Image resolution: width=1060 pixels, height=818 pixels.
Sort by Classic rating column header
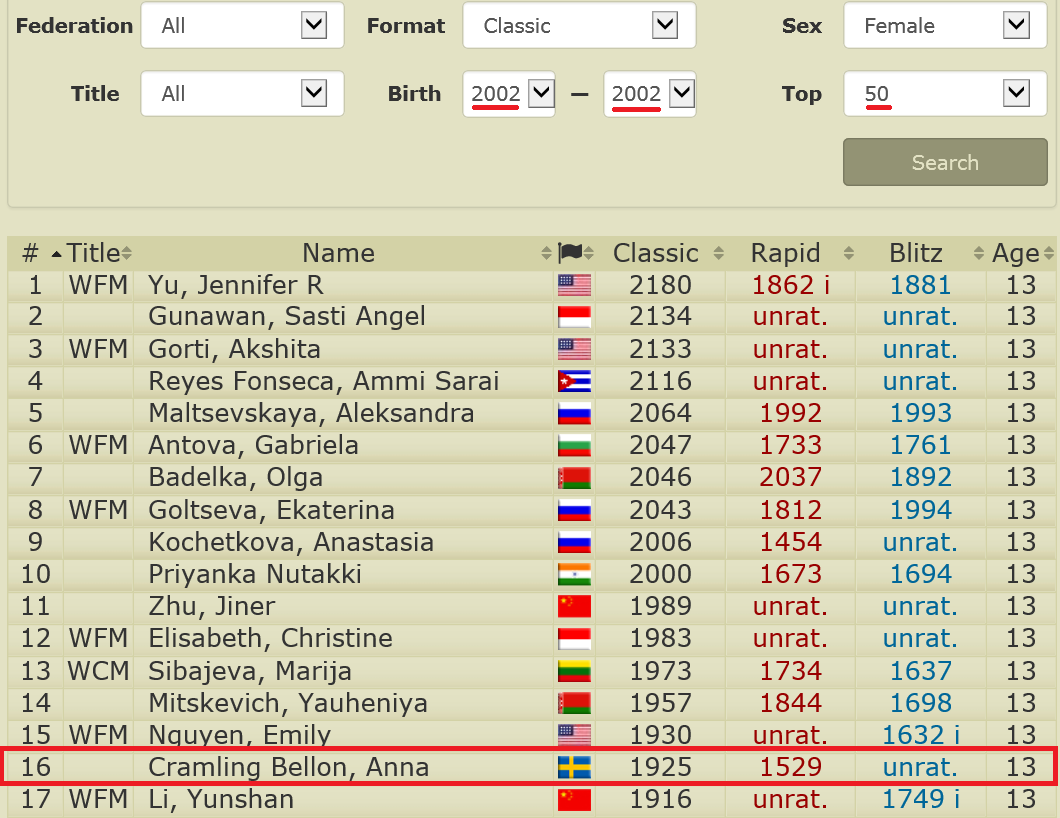[656, 253]
